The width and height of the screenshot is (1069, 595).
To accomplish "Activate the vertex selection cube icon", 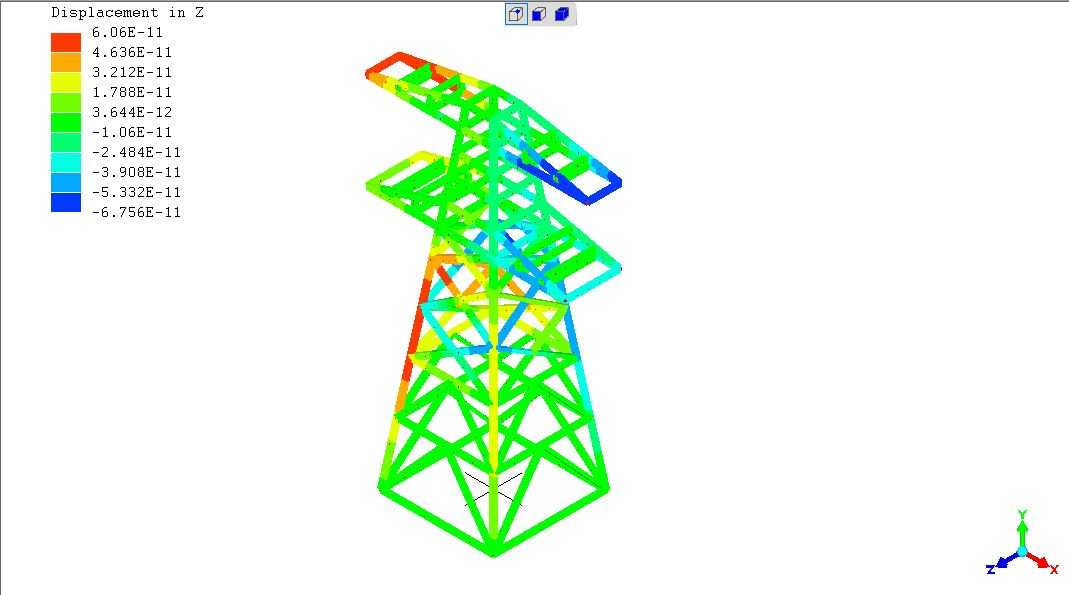I will tap(516, 14).
